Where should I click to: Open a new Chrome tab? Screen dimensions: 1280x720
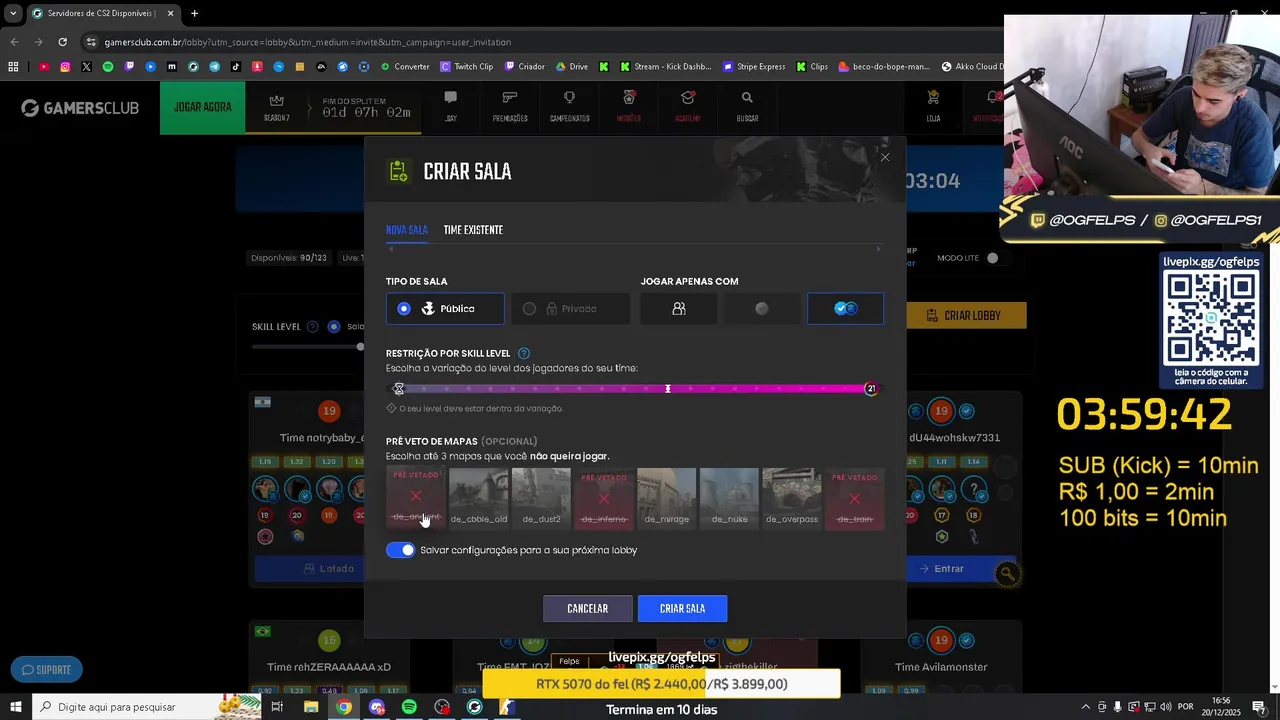(194, 14)
